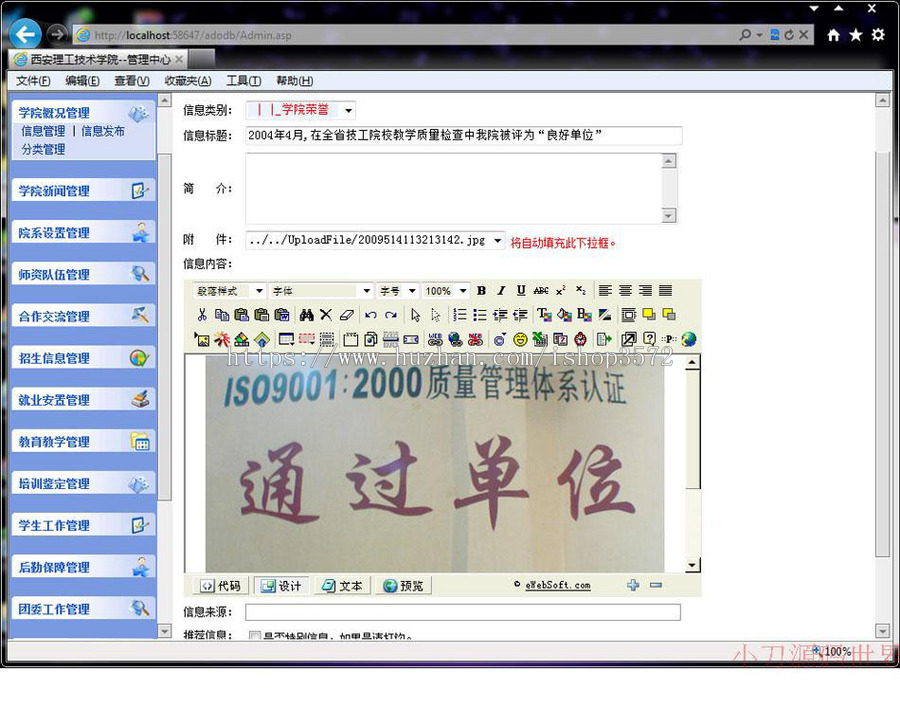Open the 文件(F) menu

[x=33, y=81]
